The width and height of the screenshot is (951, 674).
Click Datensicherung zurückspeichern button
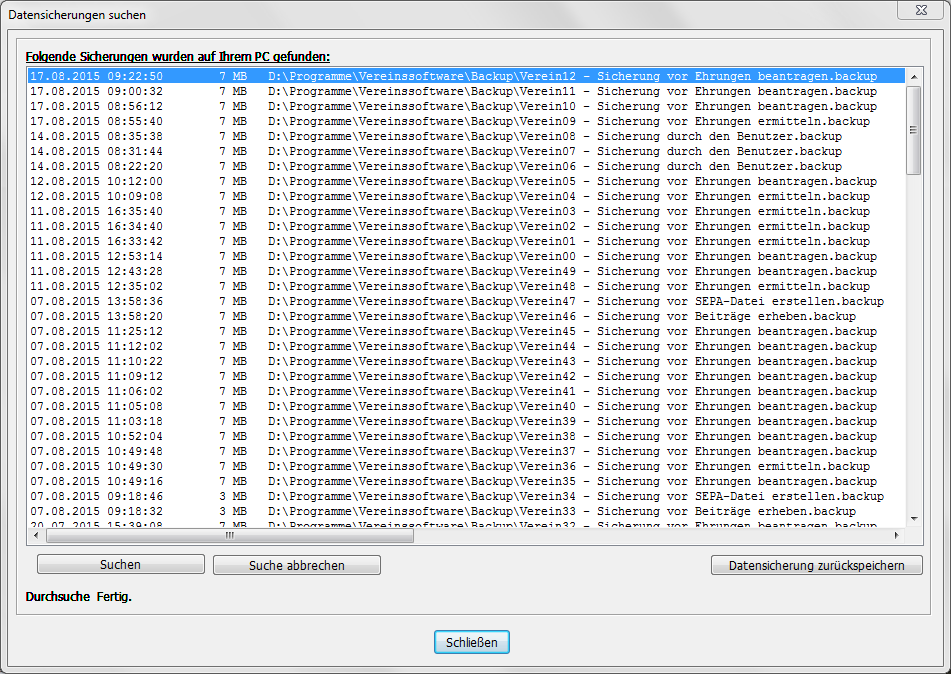(817, 565)
